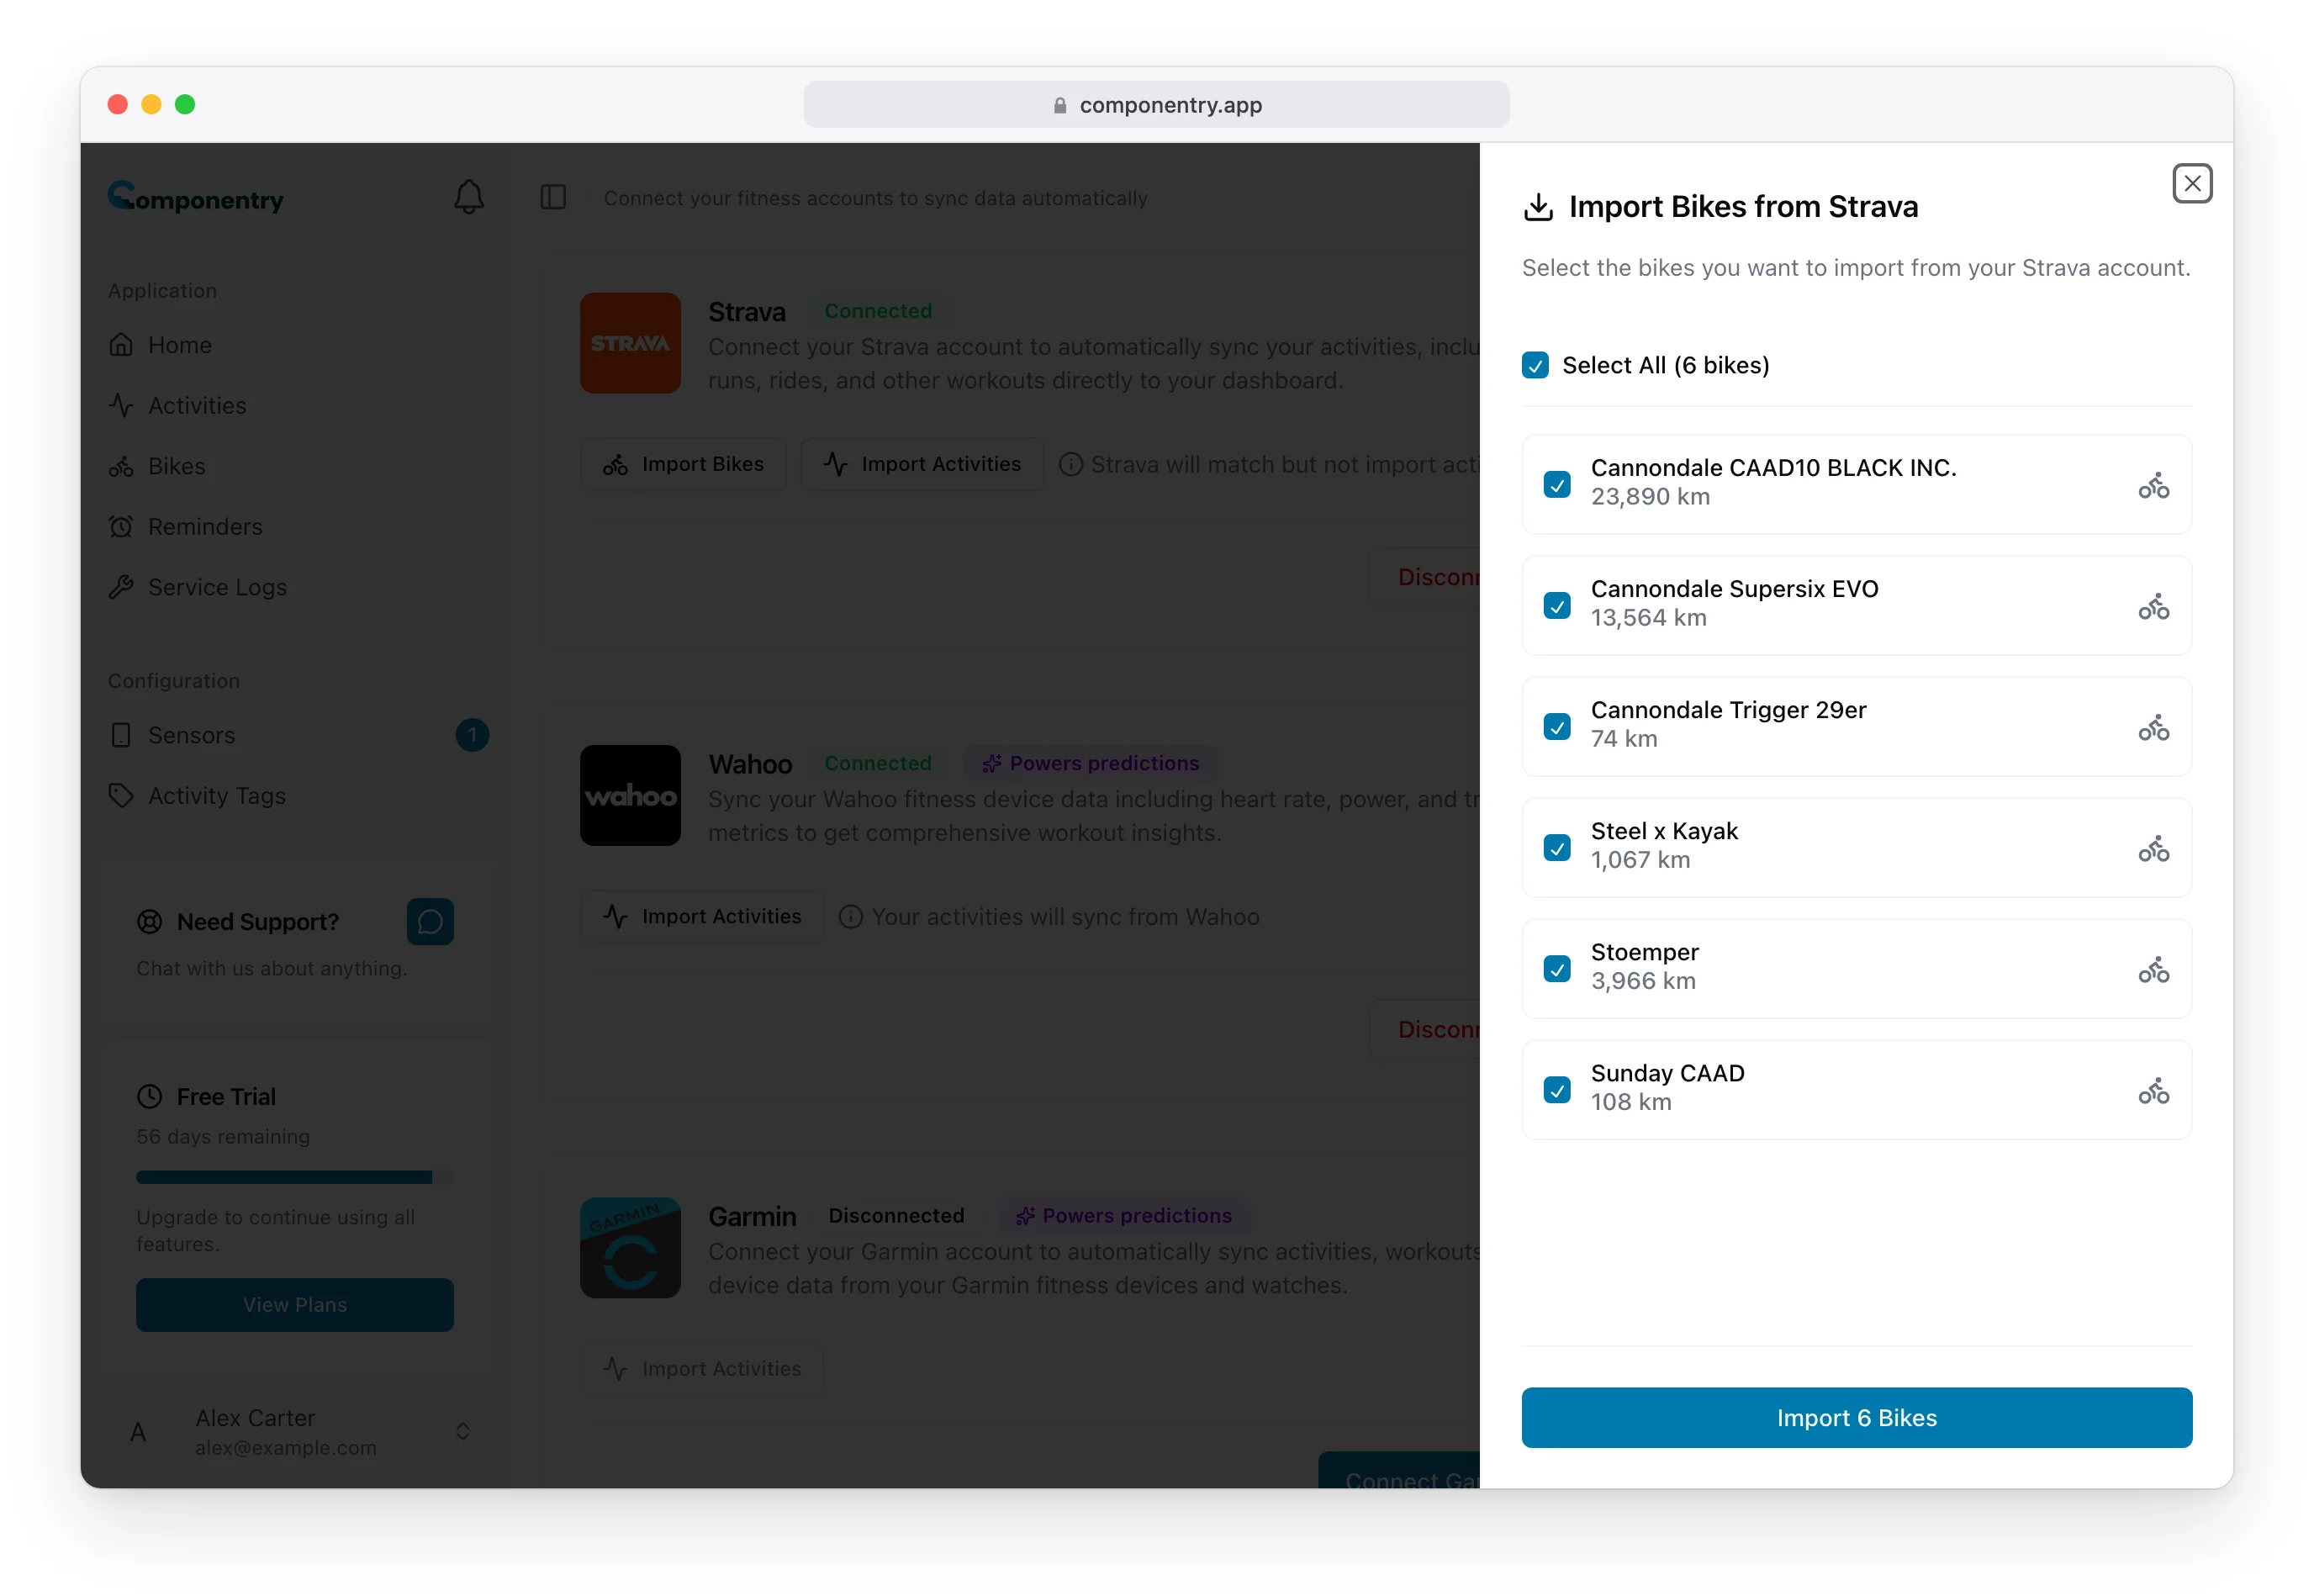Toggle Select All (6 bikes) checkbox

coord(1535,365)
